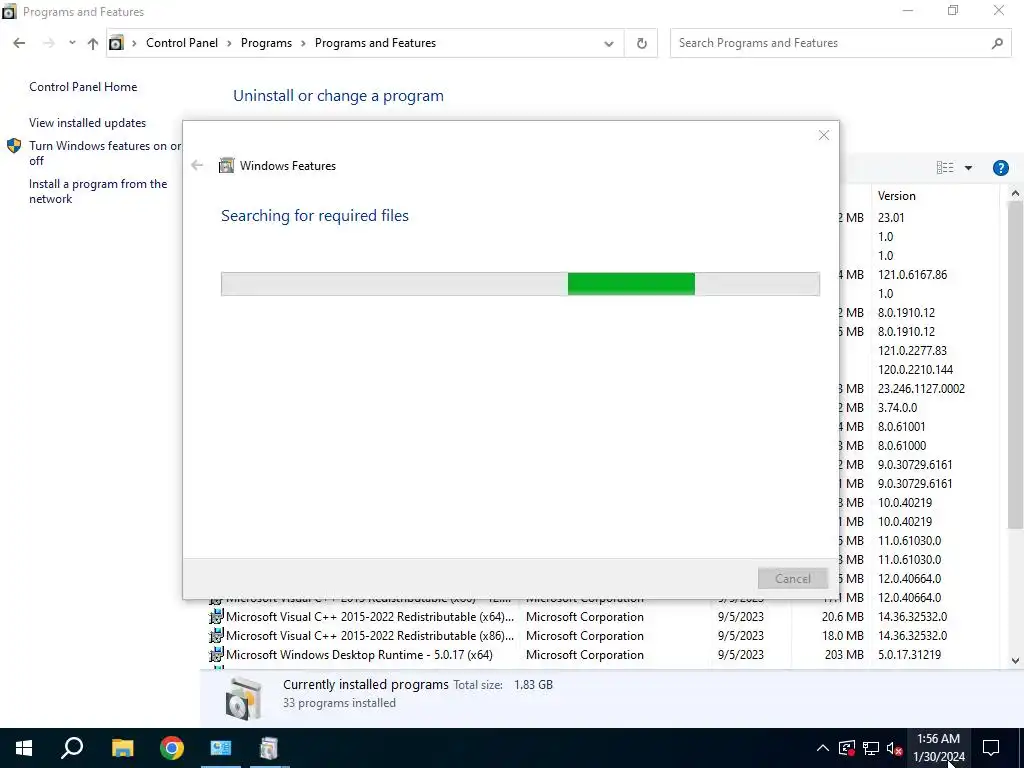
Task: Select Control Panel breadcrumb
Action: point(182,43)
